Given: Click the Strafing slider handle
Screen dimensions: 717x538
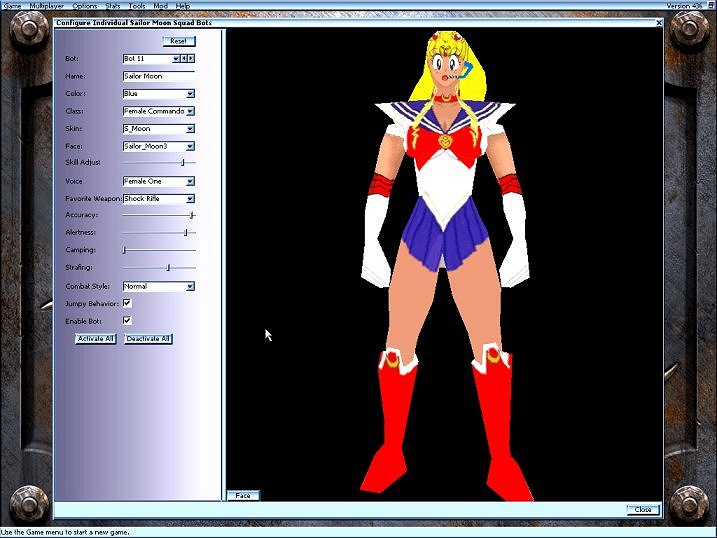Looking at the screenshot, I should point(168,267).
